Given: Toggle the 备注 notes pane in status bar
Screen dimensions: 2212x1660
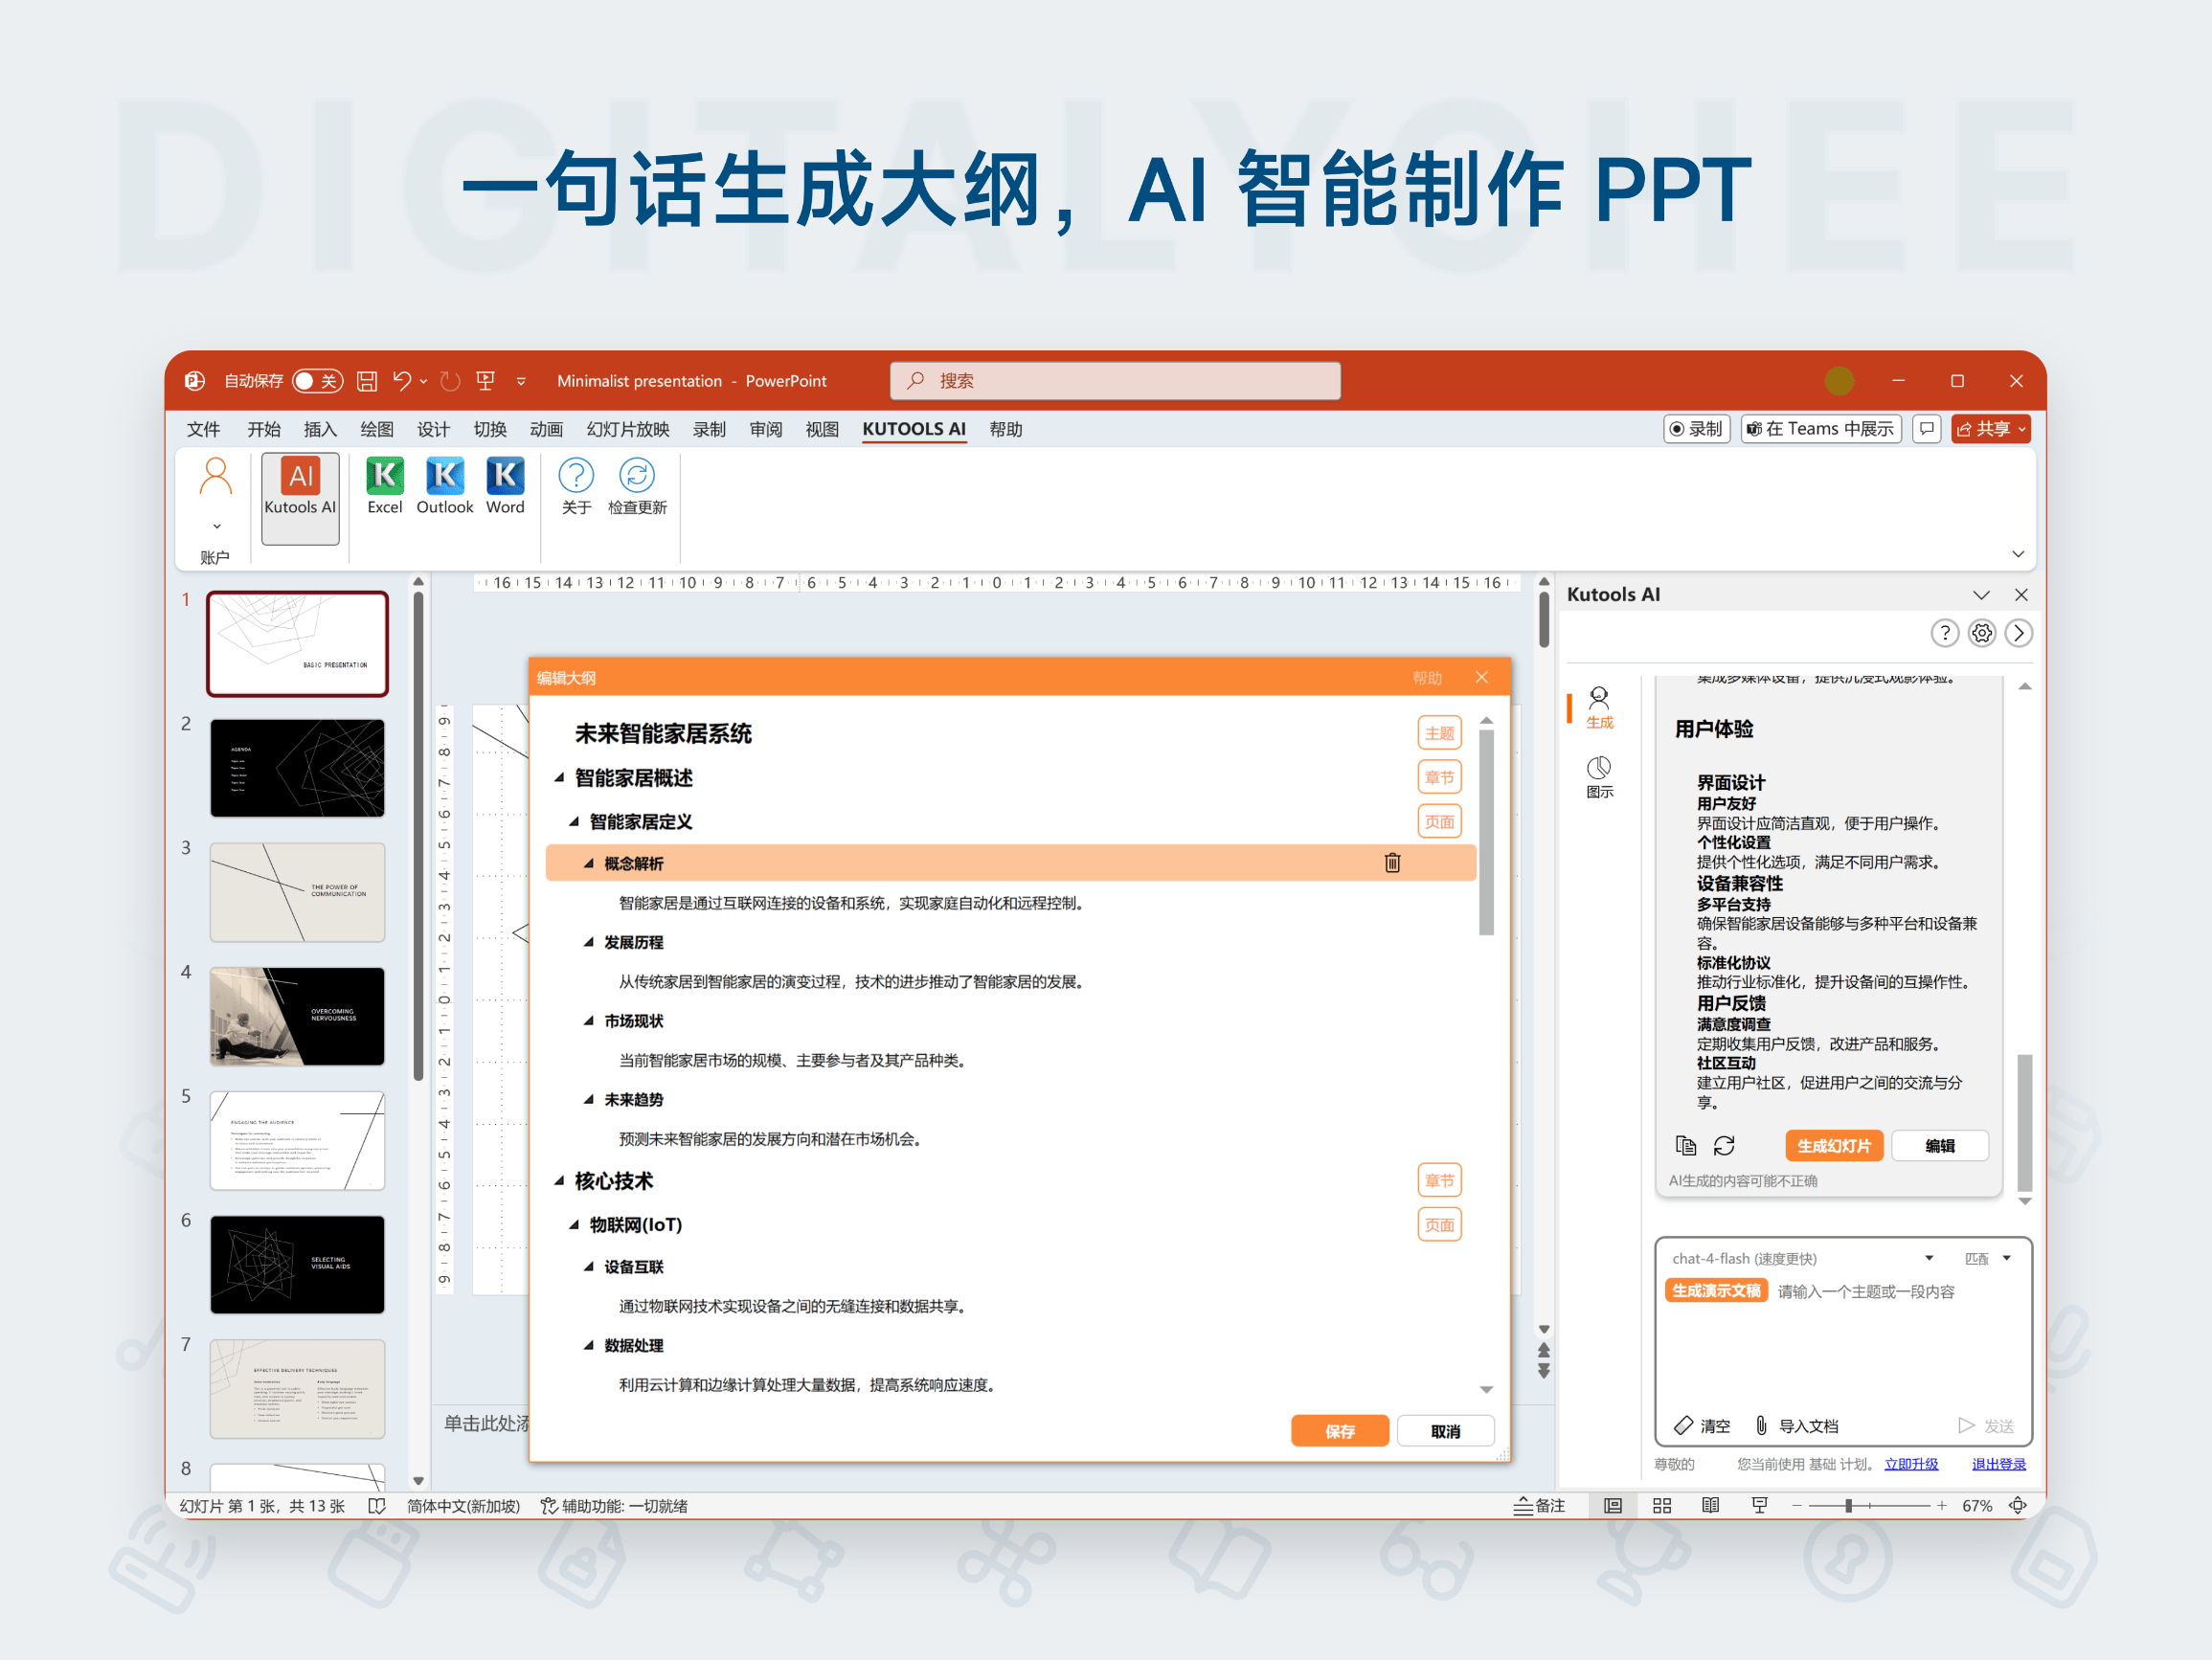Looking at the screenshot, I should (x=1540, y=1505).
